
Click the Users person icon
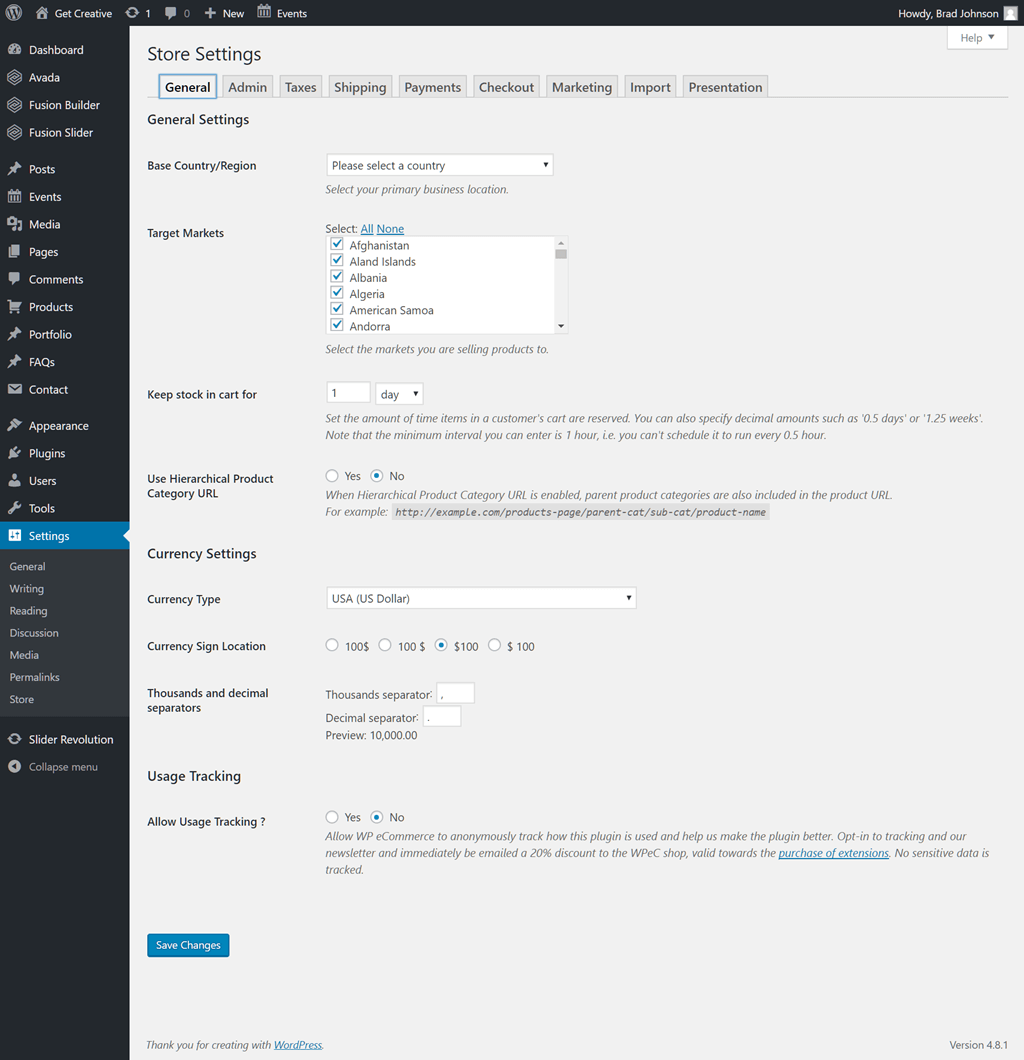14,481
